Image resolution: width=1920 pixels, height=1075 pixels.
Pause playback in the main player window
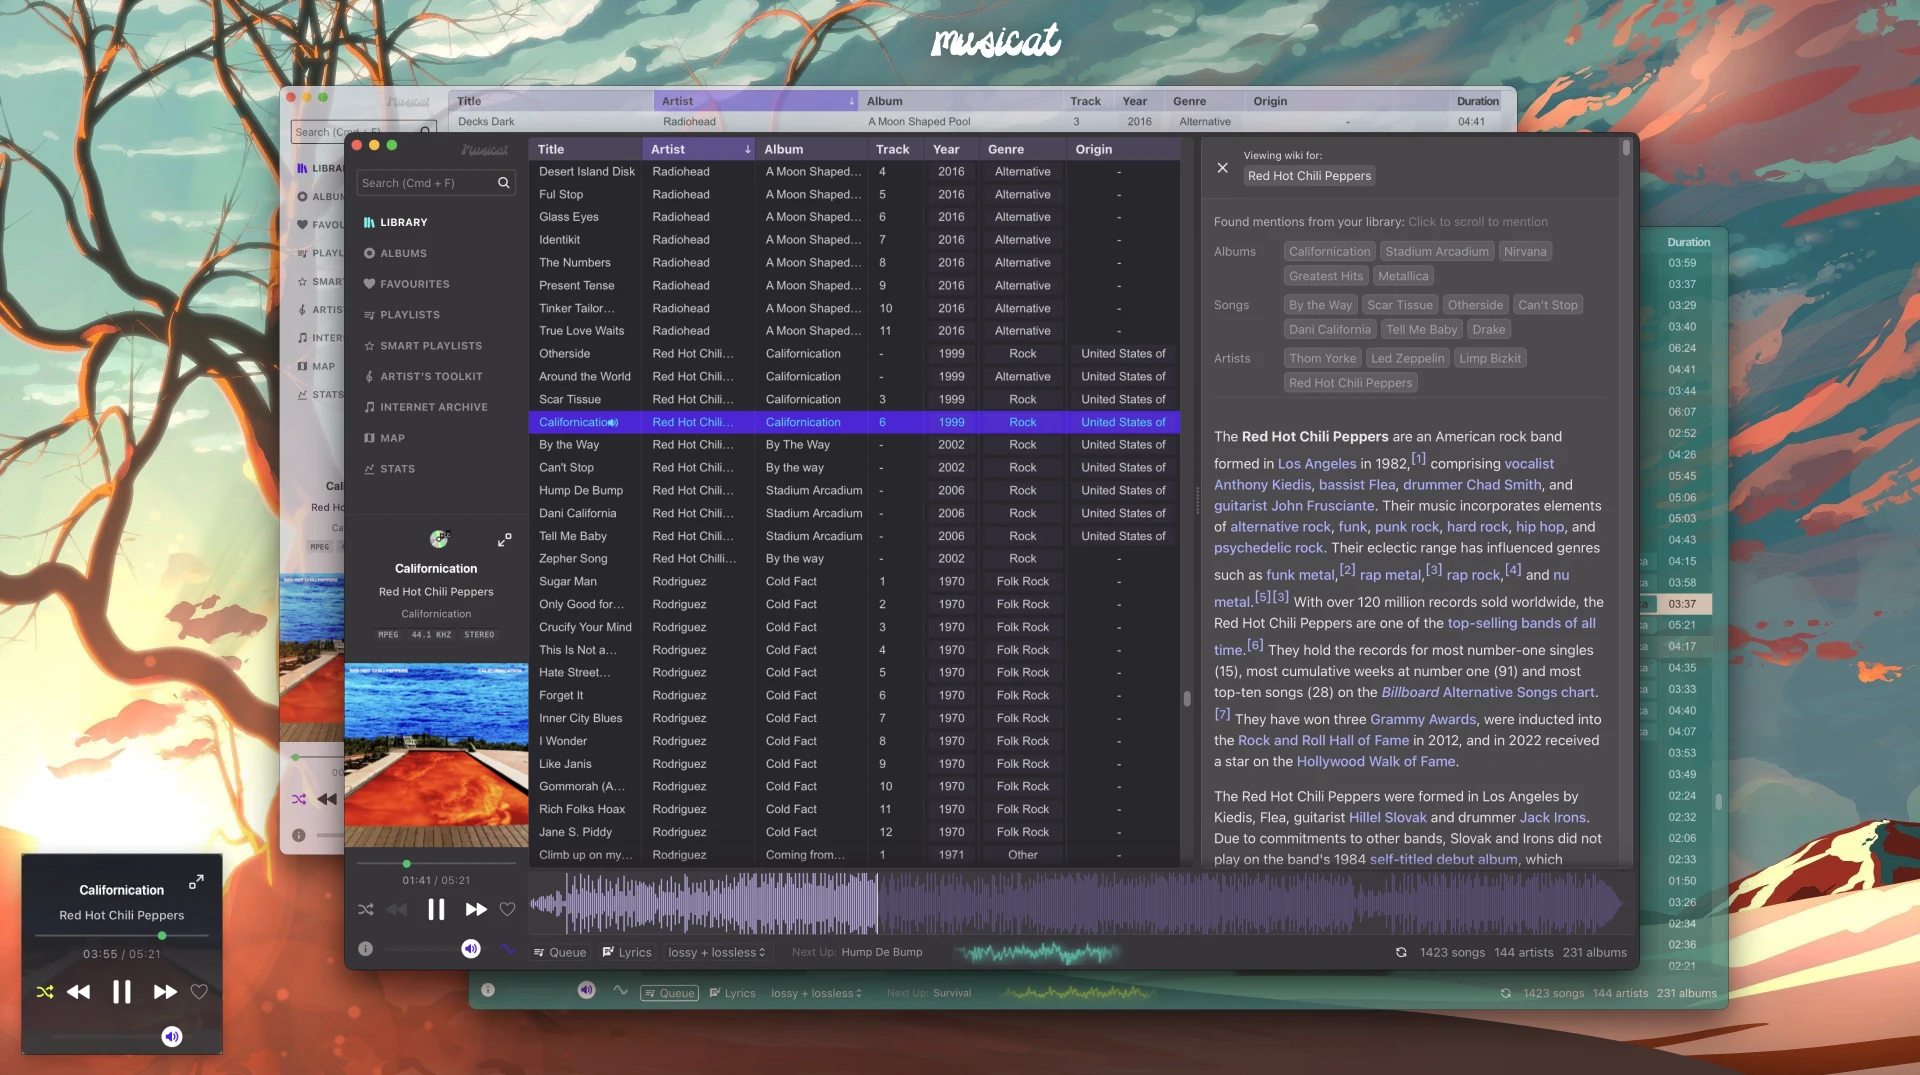tap(436, 909)
